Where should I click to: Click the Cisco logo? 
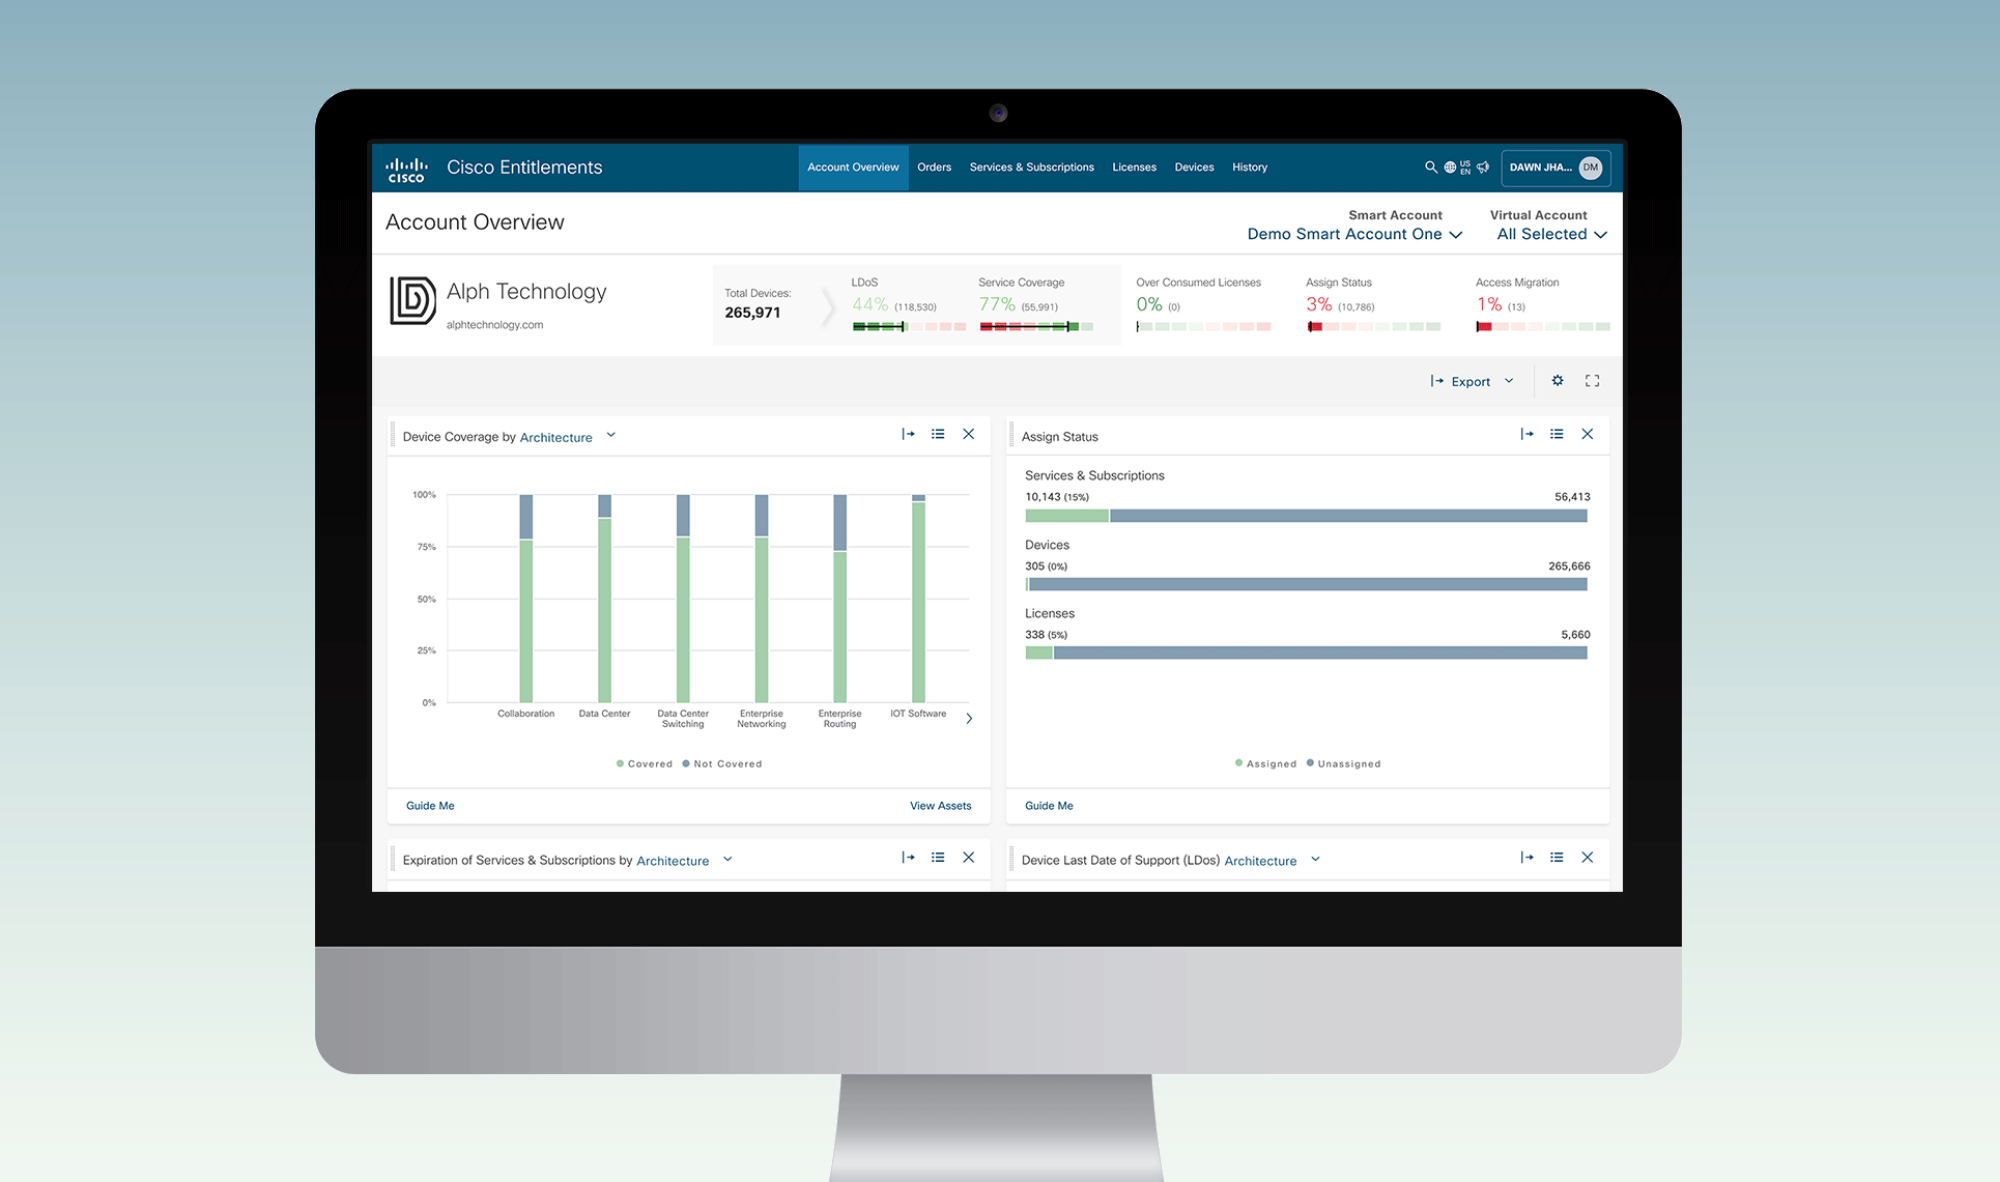click(x=406, y=169)
